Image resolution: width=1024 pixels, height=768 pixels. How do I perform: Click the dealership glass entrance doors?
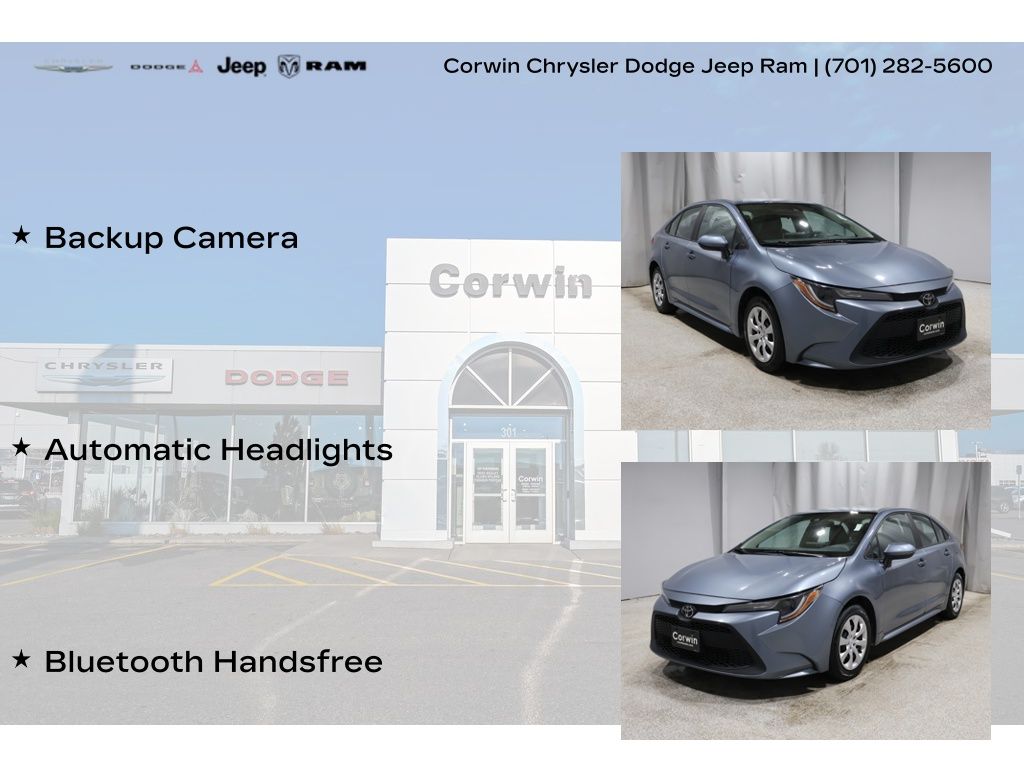tap(510, 492)
